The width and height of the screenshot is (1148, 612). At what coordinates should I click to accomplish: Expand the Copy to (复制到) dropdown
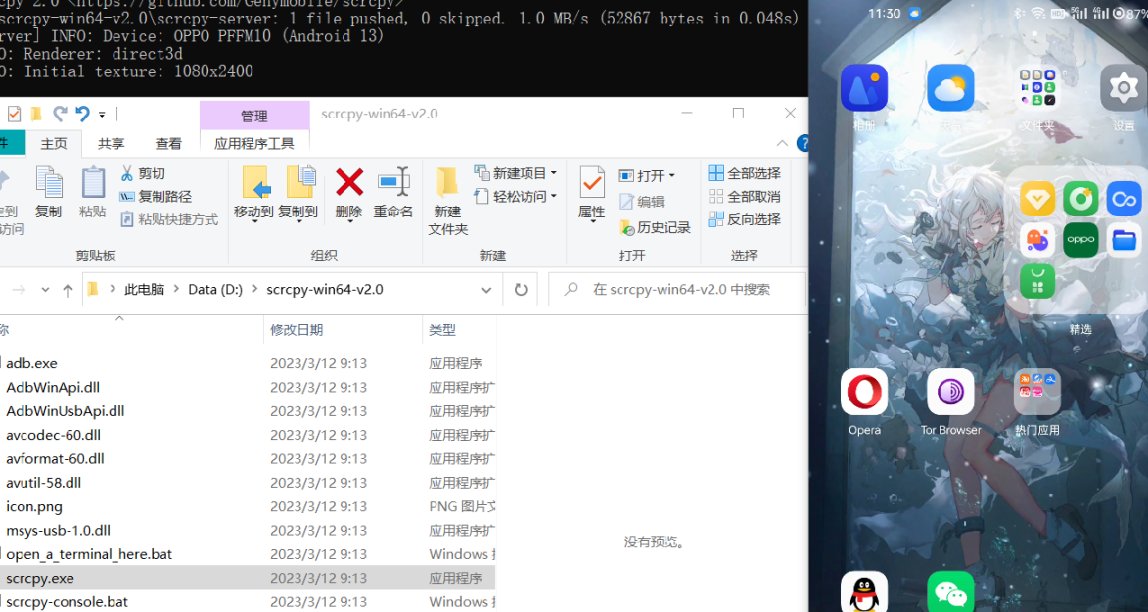tap(297, 220)
